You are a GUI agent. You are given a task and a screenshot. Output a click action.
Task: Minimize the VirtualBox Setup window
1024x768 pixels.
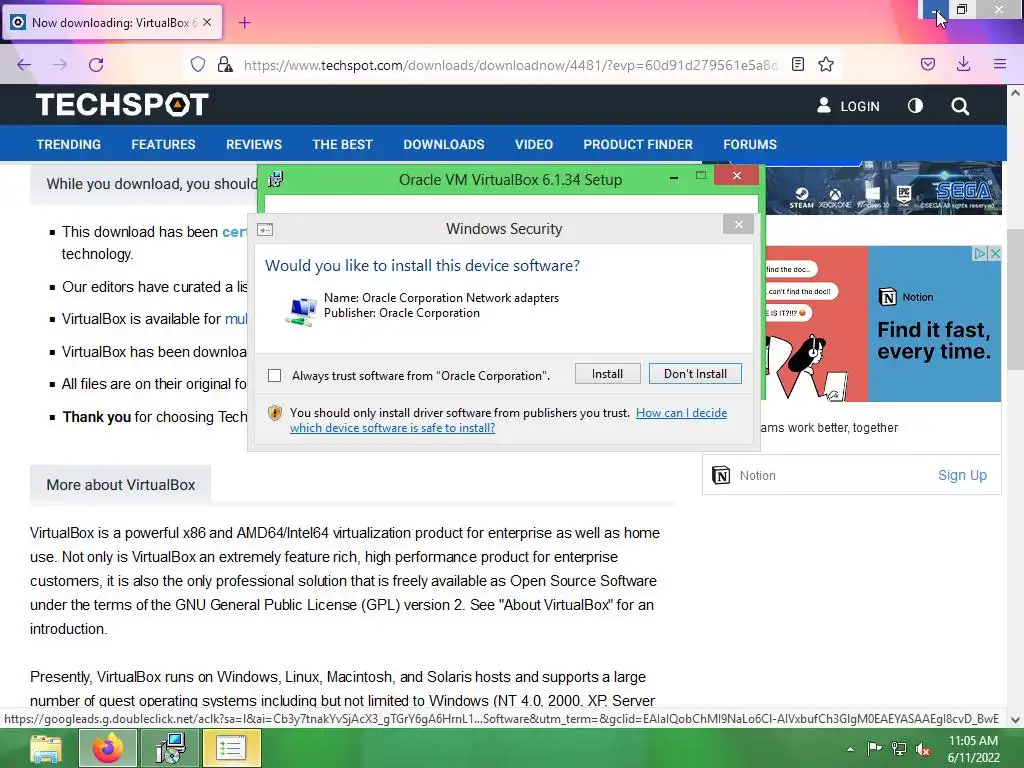pos(673,176)
